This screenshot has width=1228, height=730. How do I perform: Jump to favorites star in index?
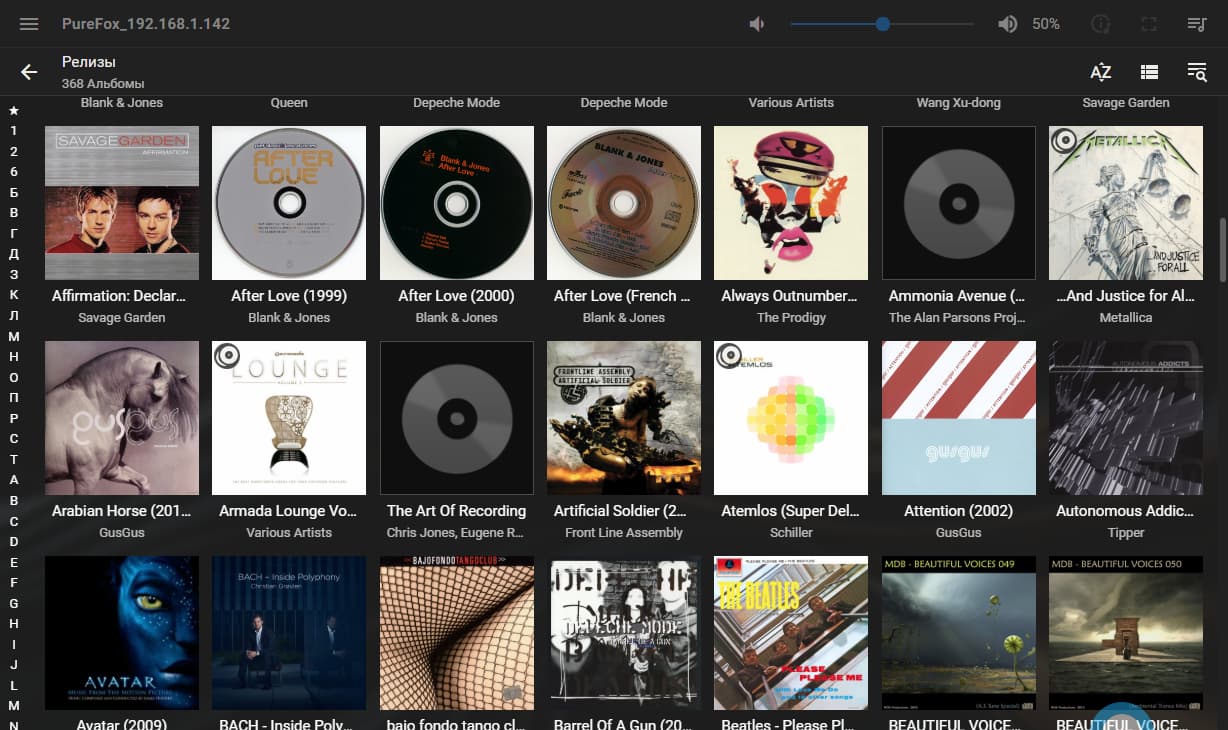click(x=14, y=110)
